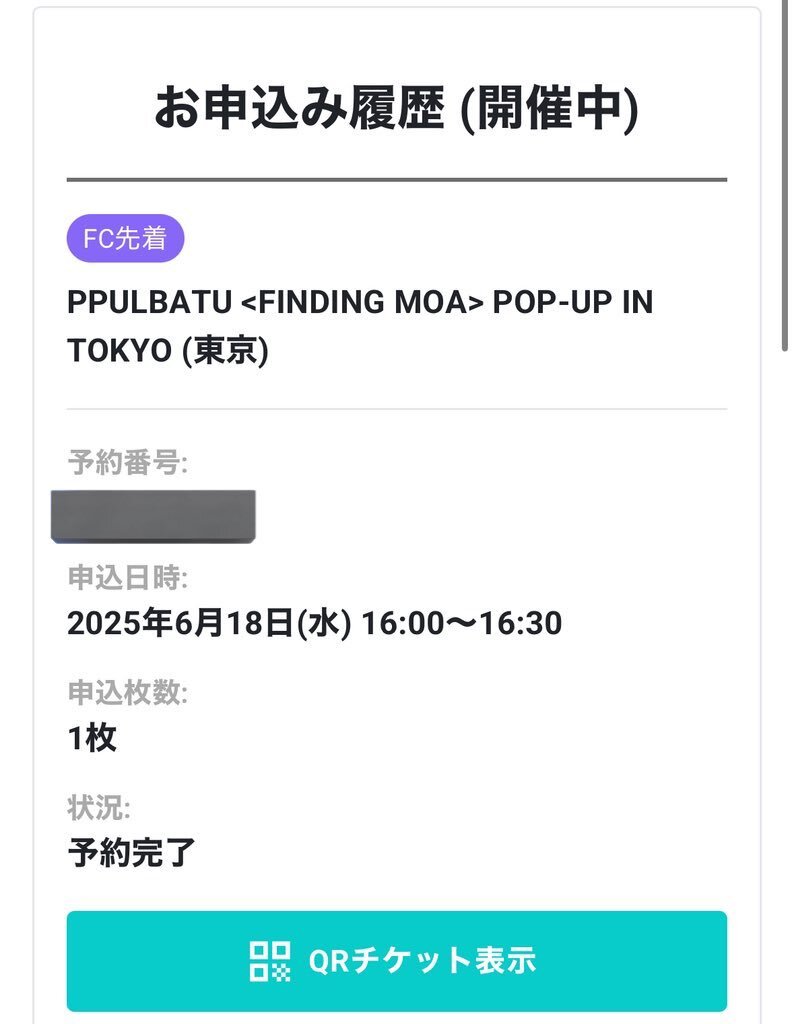
Task: Click the thin divider below the event title
Action: tap(397, 409)
